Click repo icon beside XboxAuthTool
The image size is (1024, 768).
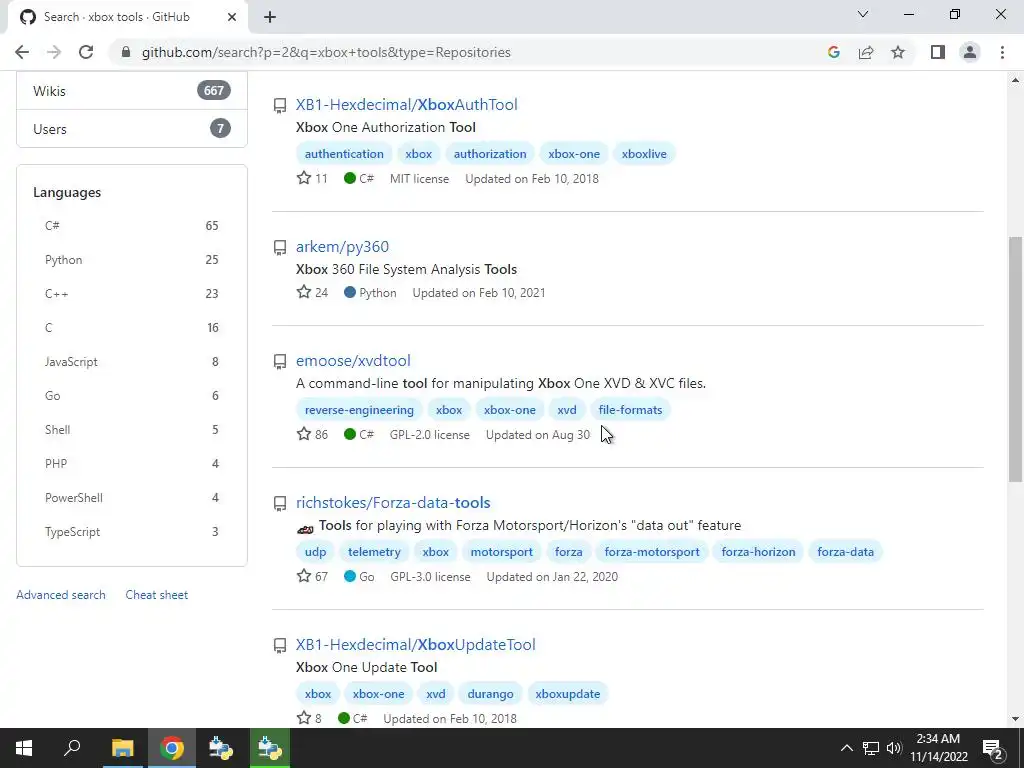280,105
